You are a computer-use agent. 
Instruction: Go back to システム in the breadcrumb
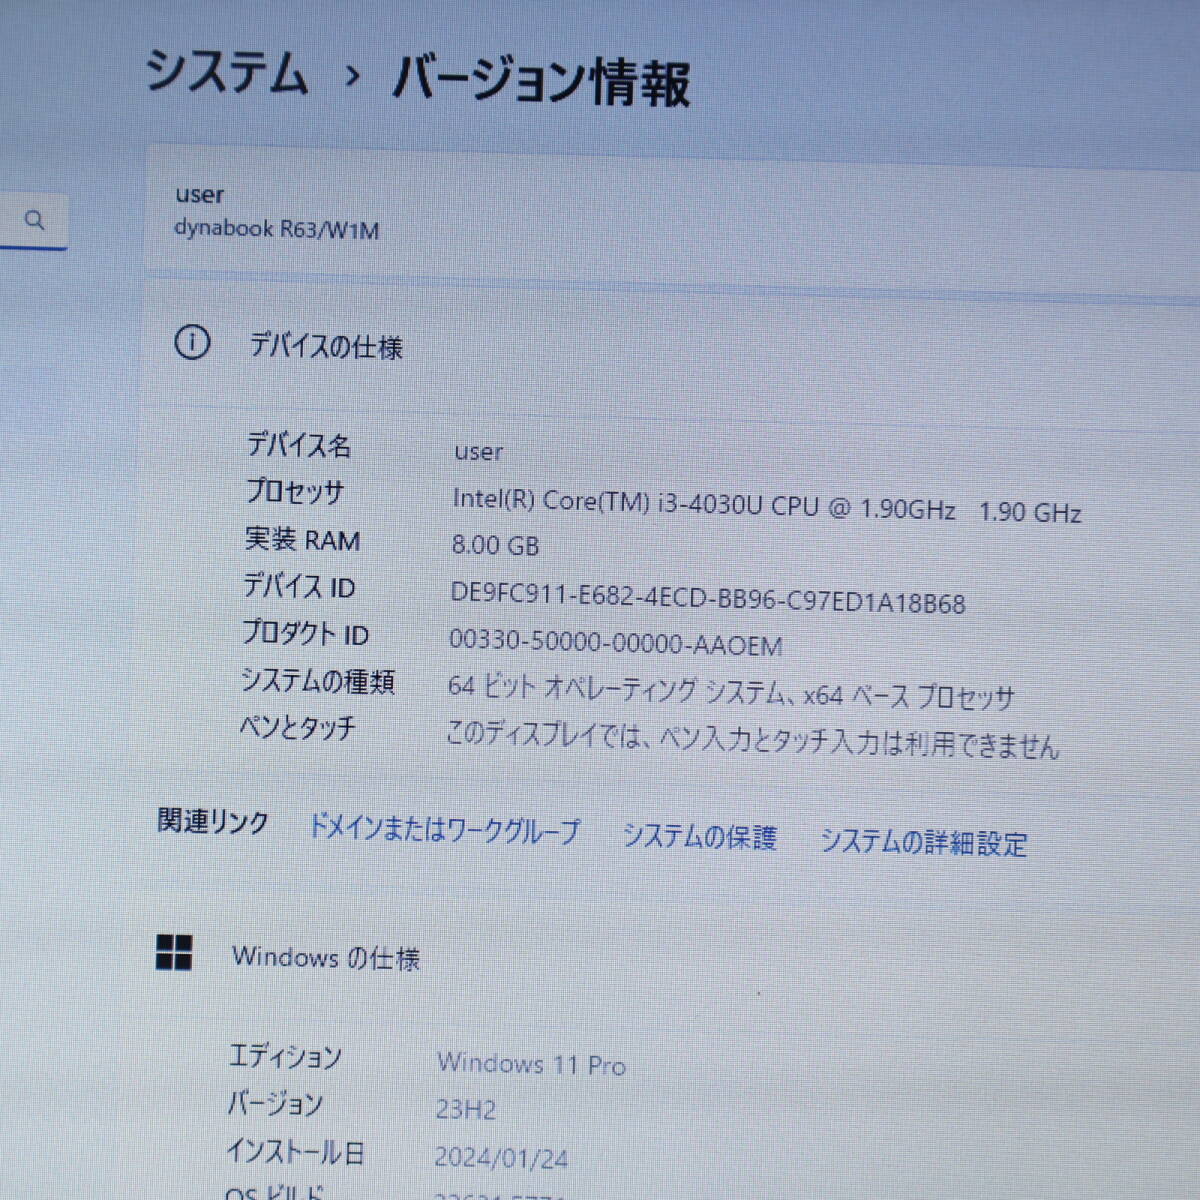(226, 73)
